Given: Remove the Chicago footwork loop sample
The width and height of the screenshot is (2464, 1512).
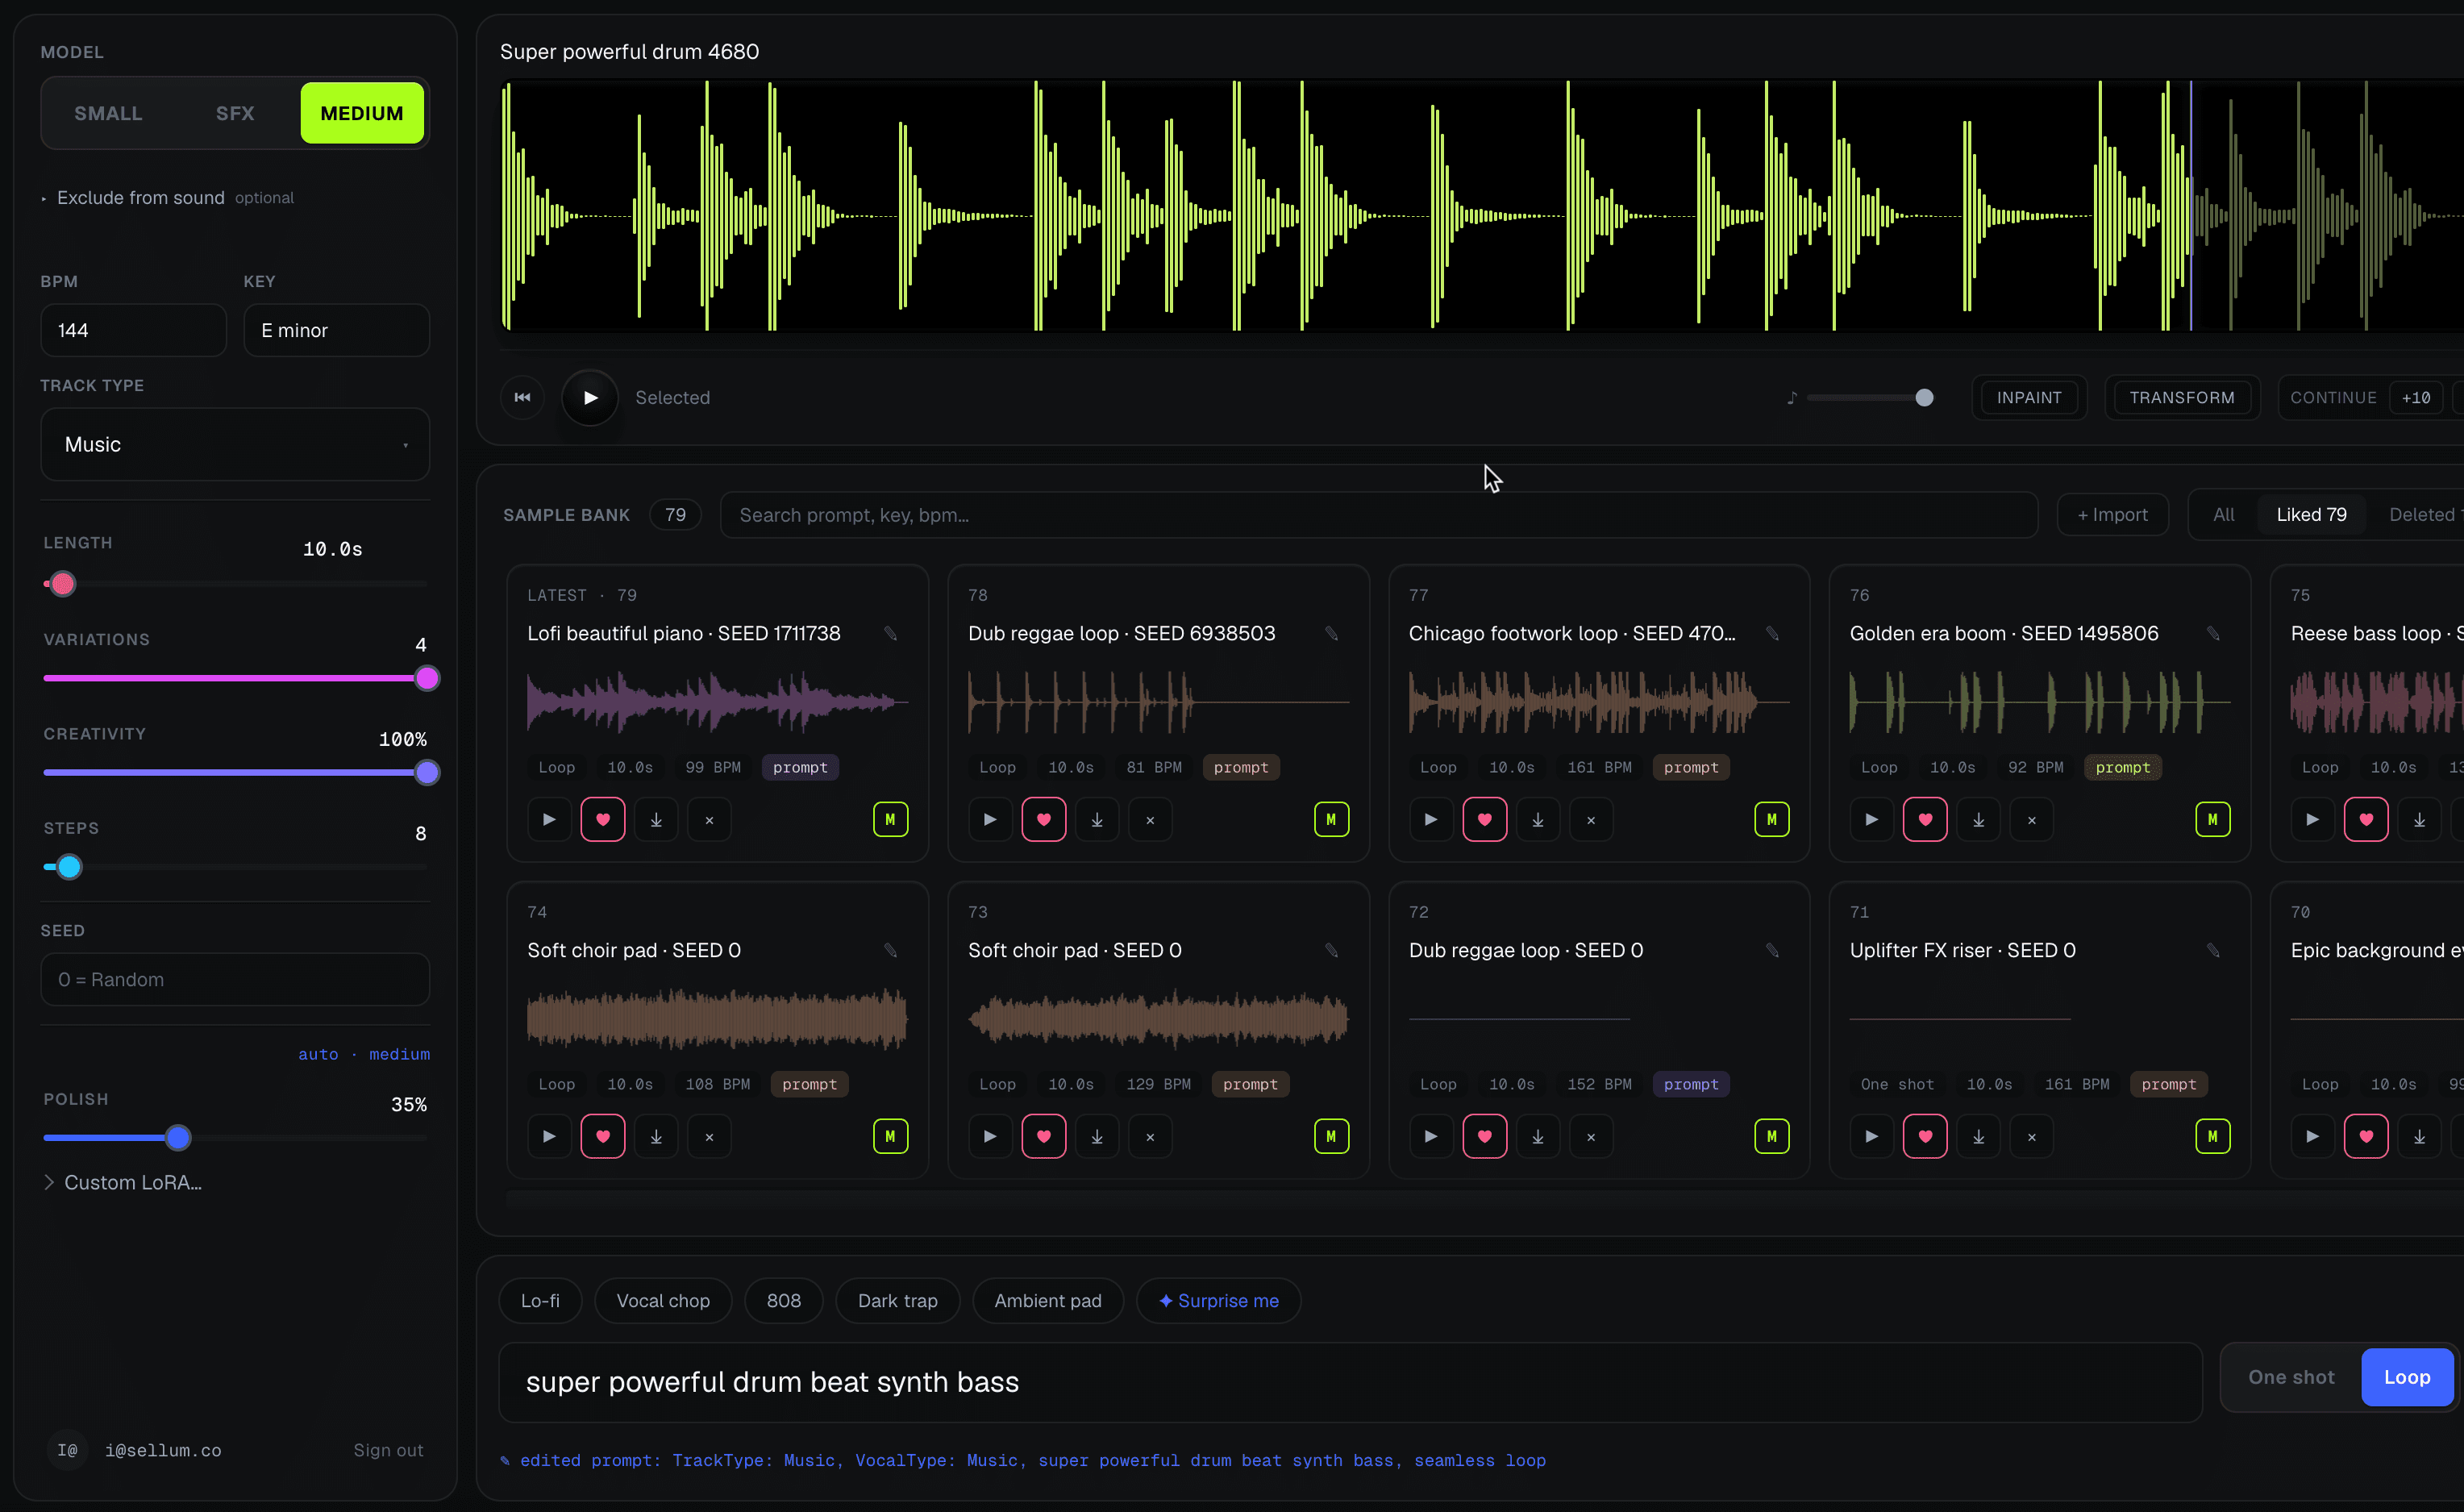Looking at the screenshot, I should [x=1591, y=820].
